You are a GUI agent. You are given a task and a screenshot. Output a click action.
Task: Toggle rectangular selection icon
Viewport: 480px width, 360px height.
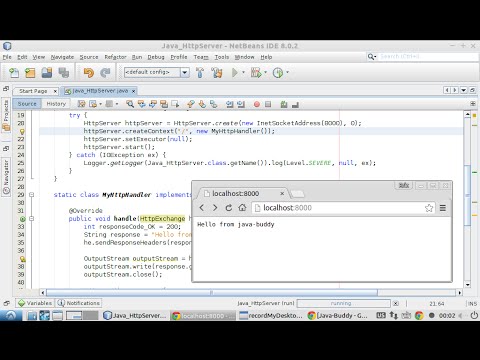pos(175,104)
